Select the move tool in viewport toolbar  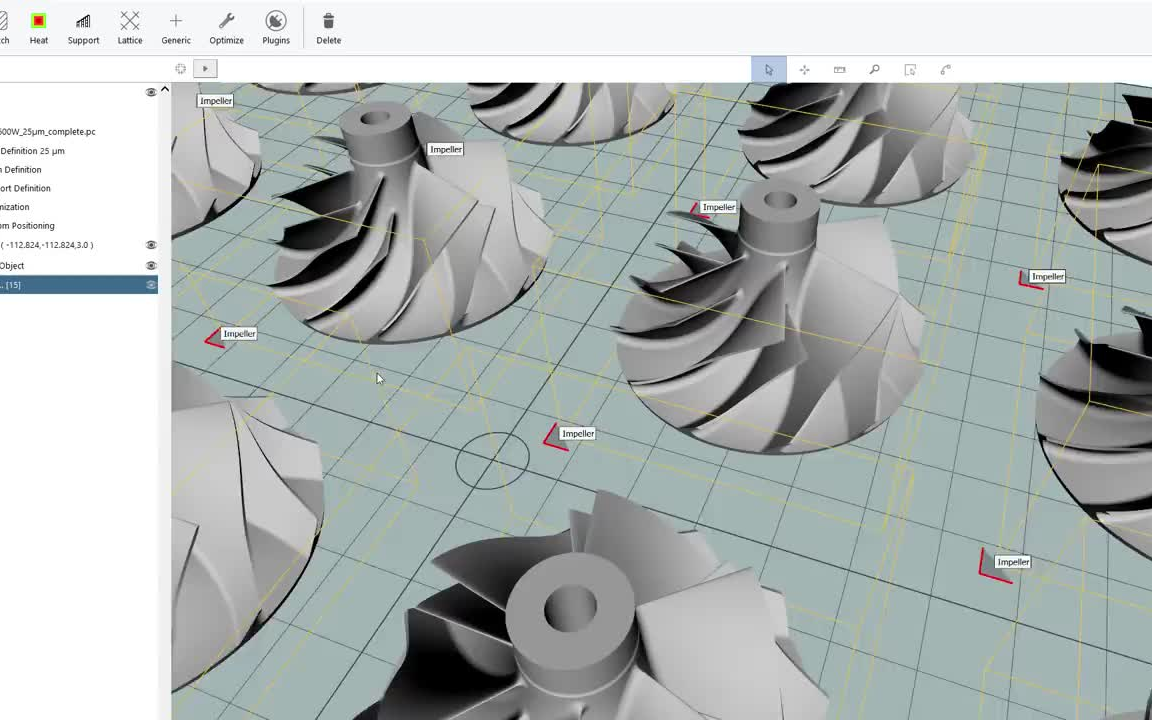[x=804, y=69]
